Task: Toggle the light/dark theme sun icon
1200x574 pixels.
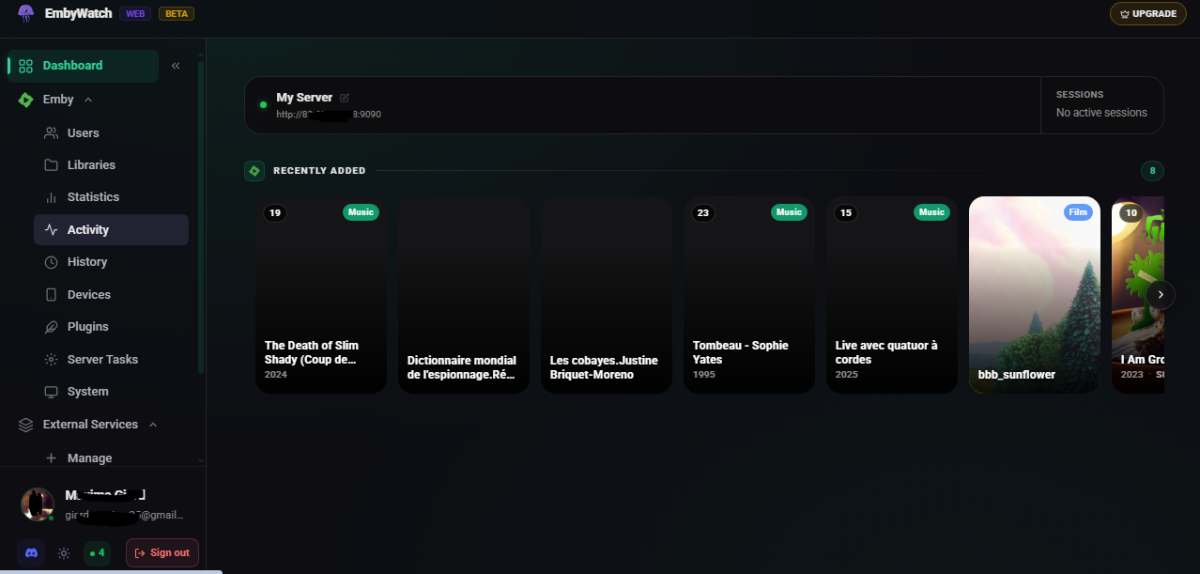Action: click(x=64, y=553)
